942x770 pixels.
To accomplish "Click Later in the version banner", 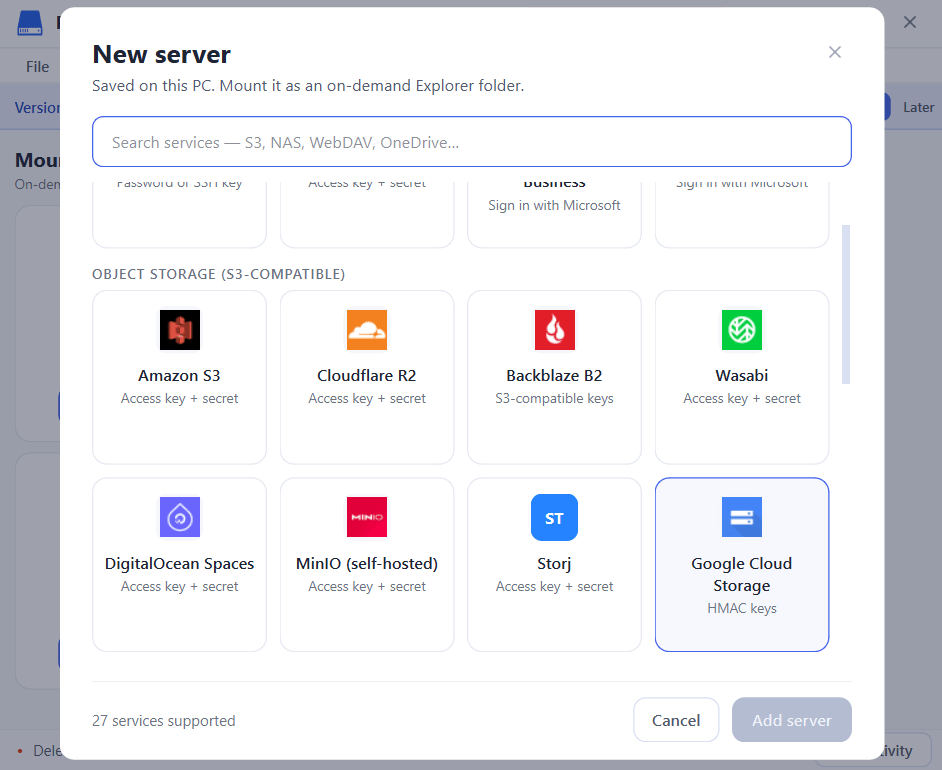I will pos(918,108).
